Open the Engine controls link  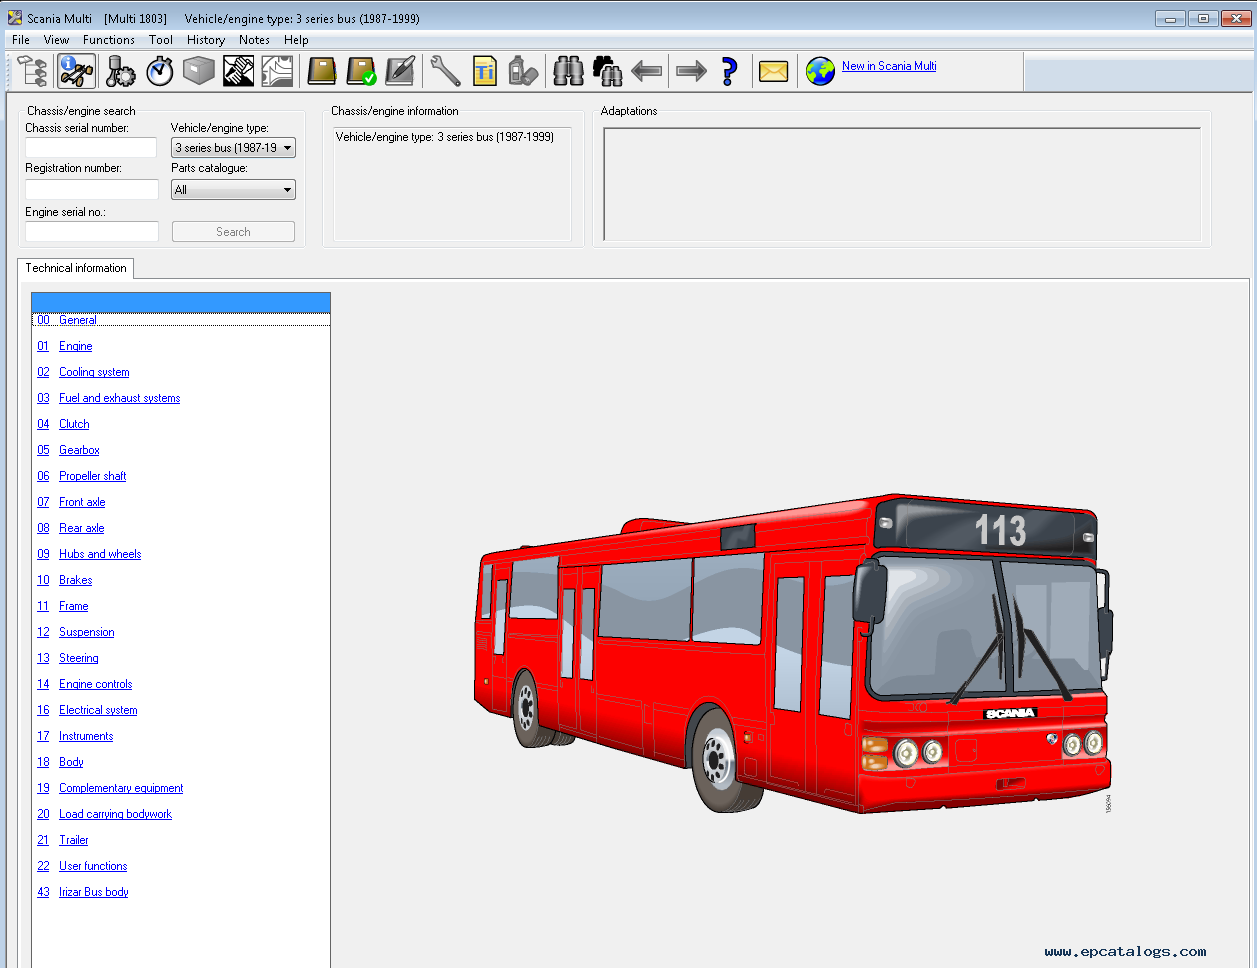pos(96,684)
